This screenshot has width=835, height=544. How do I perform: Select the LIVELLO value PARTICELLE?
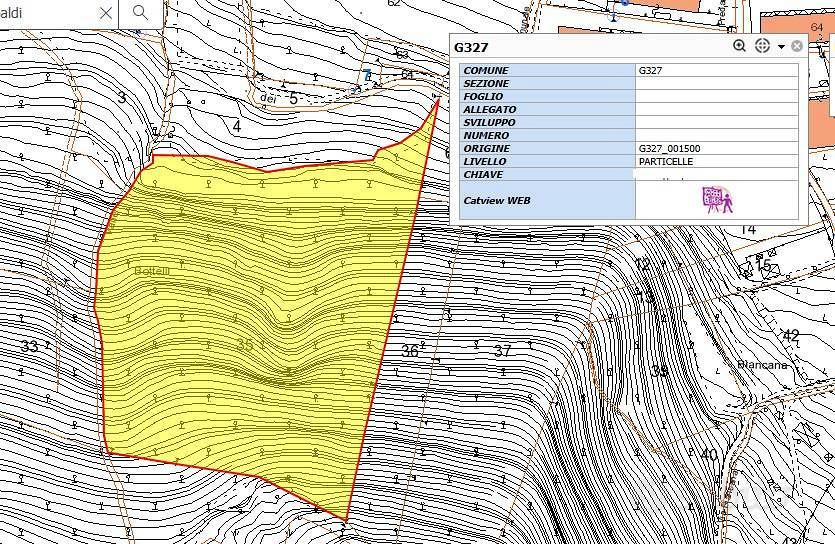(717, 161)
